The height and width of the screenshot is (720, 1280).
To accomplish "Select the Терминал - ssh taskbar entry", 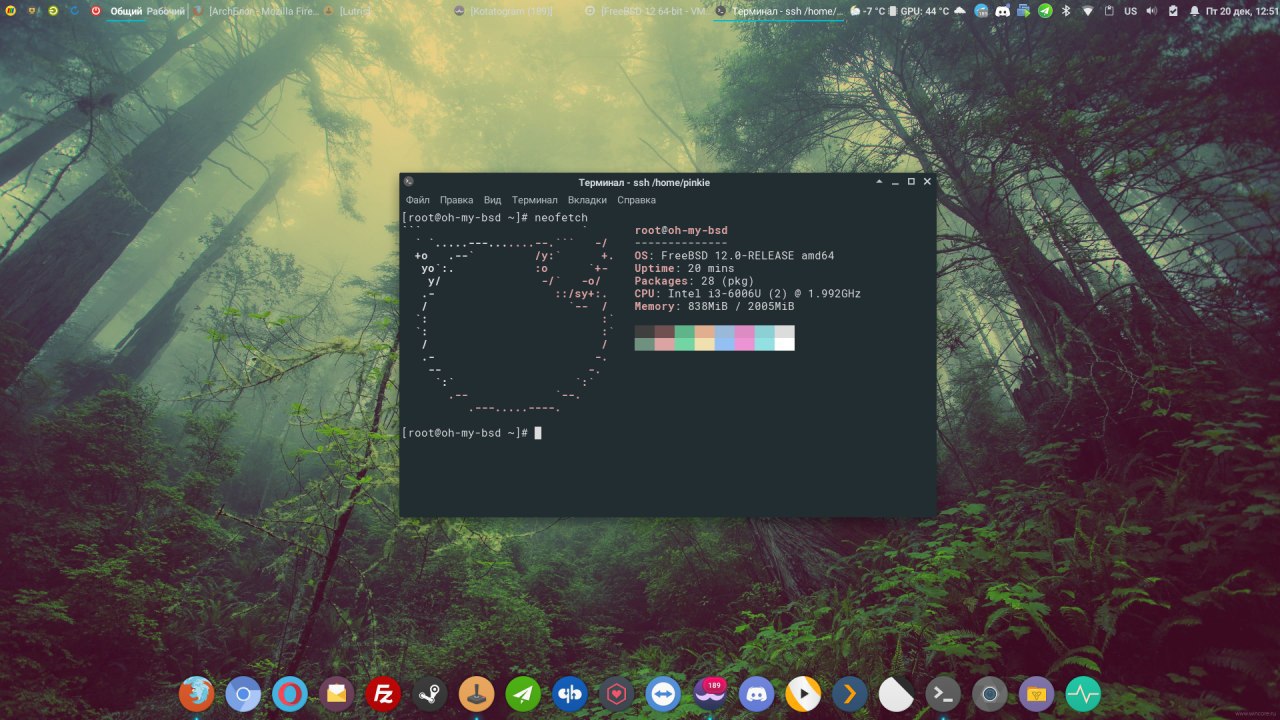I will (780, 11).
